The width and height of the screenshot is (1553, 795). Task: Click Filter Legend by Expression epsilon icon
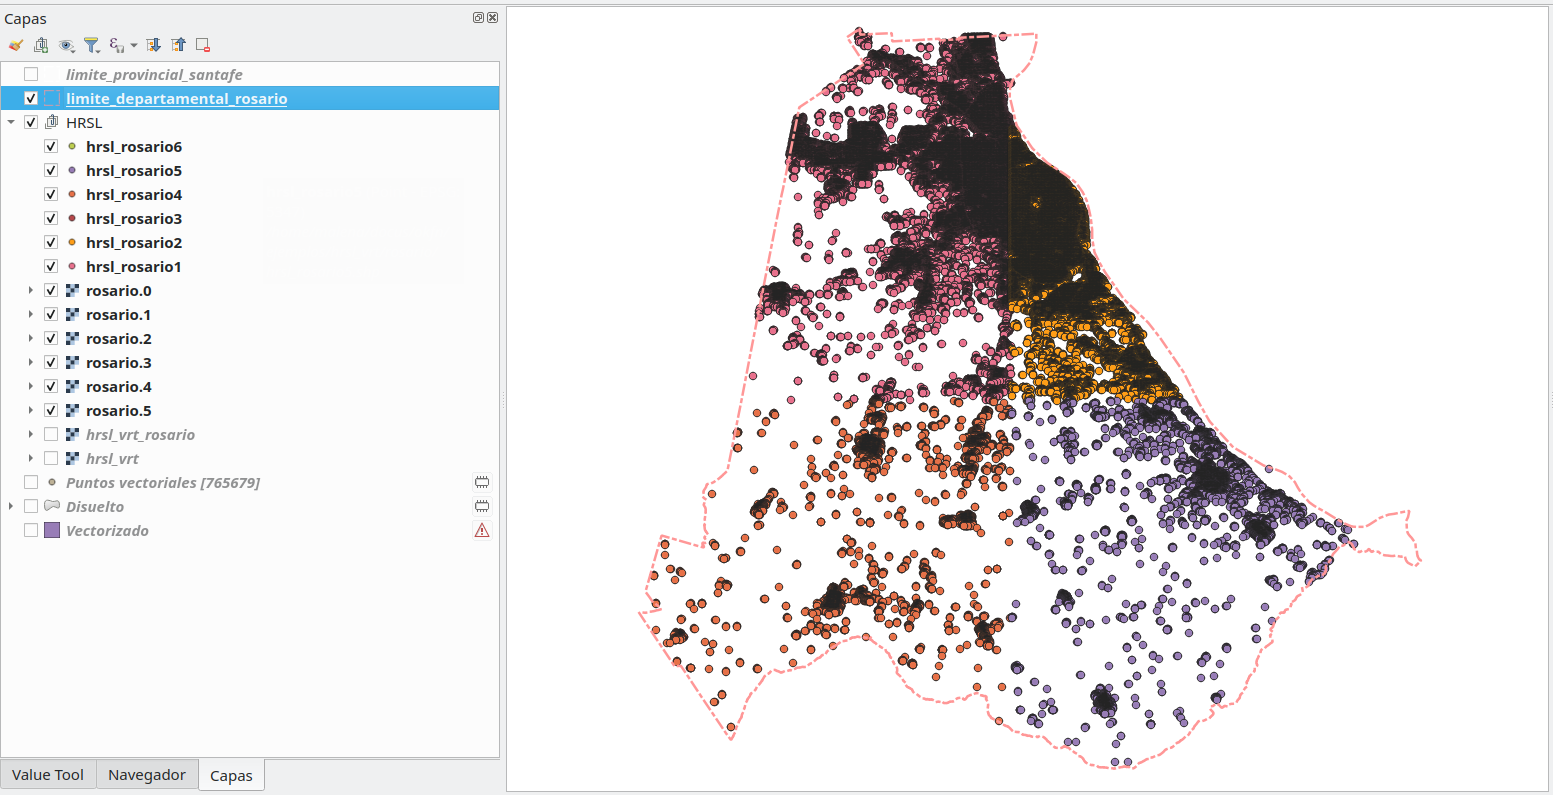point(117,45)
